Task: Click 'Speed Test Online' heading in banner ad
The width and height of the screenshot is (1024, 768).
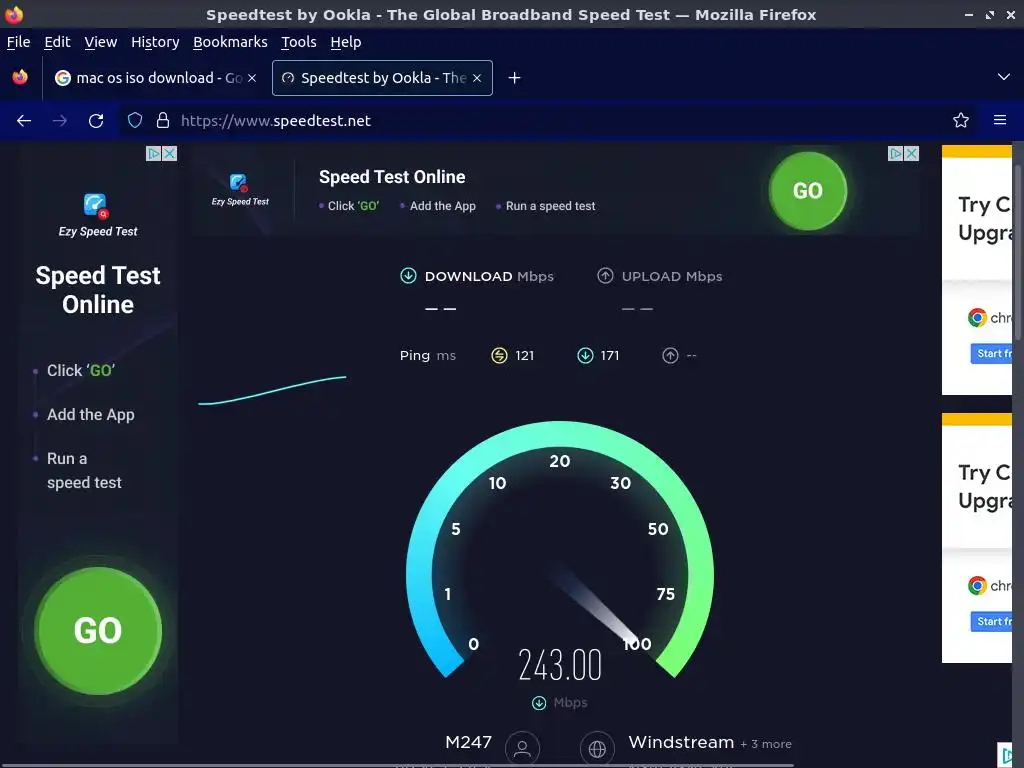Action: [x=392, y=177]
